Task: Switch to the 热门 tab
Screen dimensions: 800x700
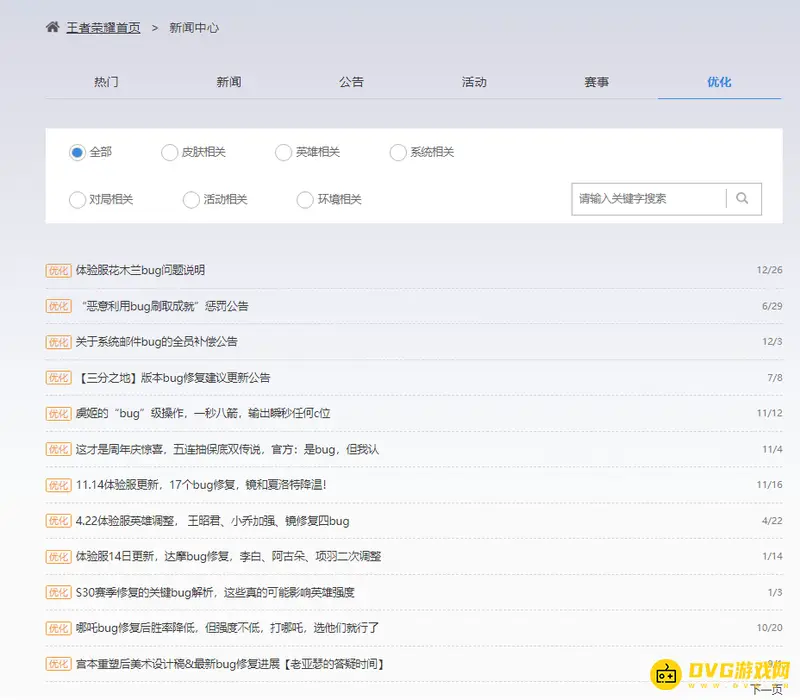Action: point(106,82)
